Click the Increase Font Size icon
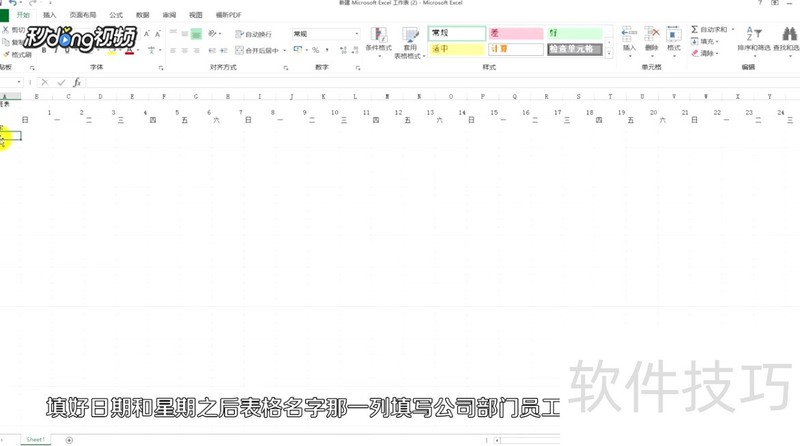The width and height of the screenshot is (800, 446). coord(147,34)
